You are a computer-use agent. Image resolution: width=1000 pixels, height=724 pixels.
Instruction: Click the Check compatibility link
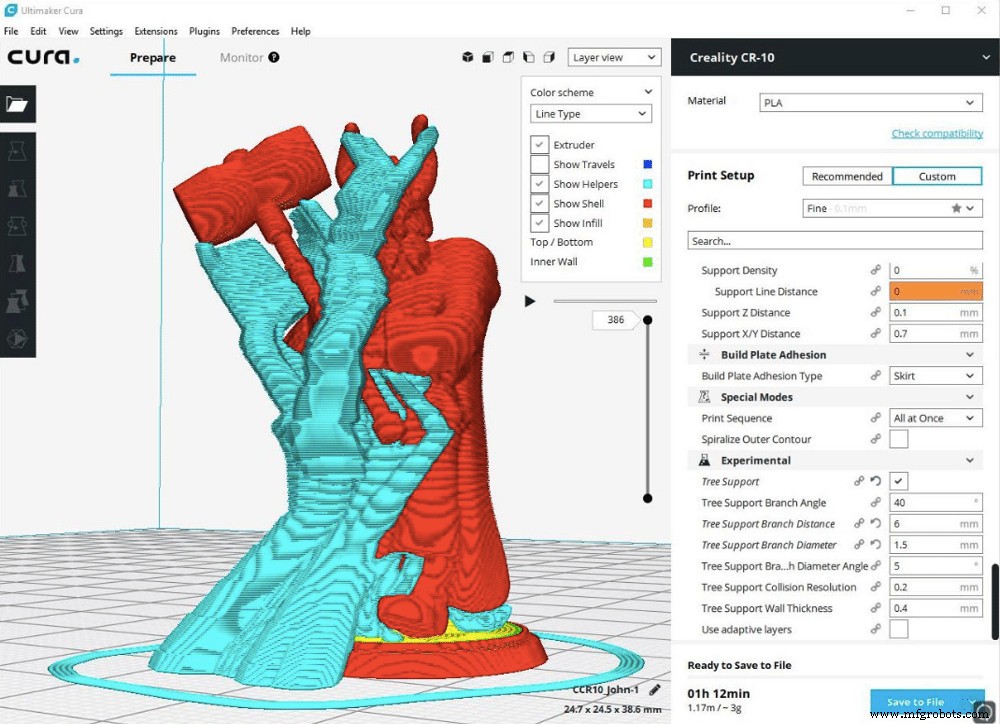(x=938, y=133)
